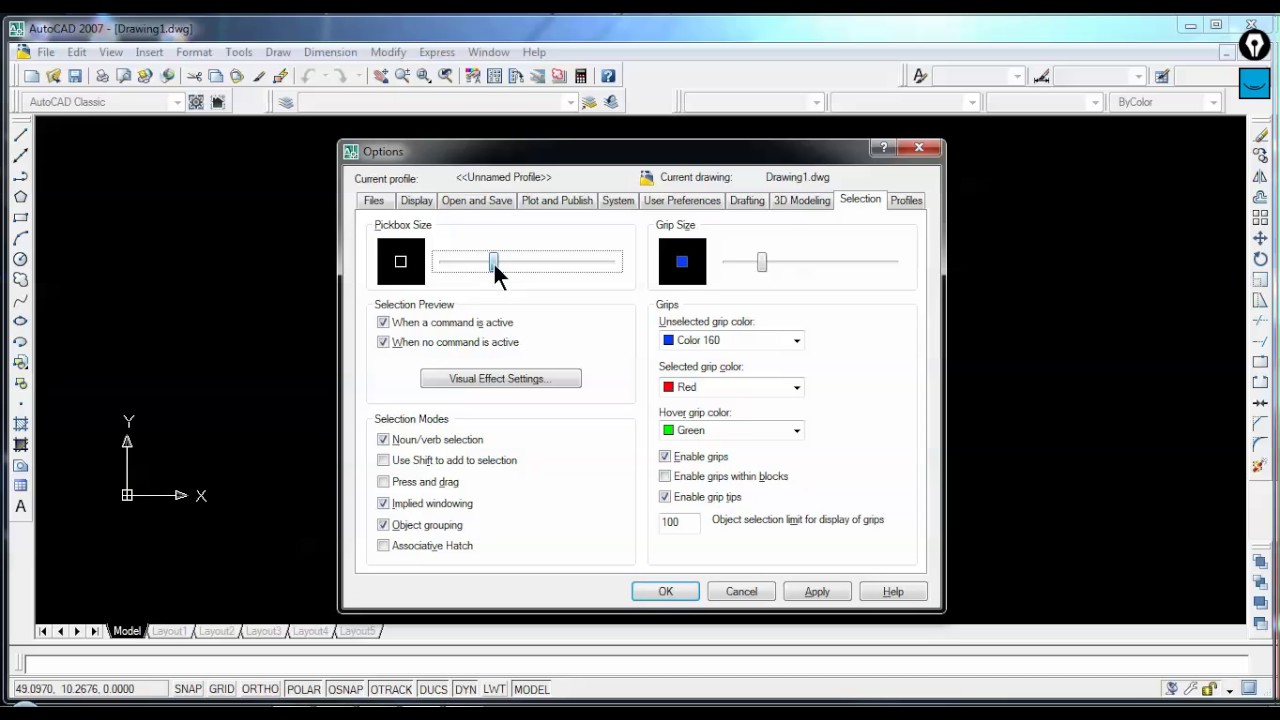The image size is (1280, 720).
Task: Select the Hatch tool
Action: coord(20,424)
